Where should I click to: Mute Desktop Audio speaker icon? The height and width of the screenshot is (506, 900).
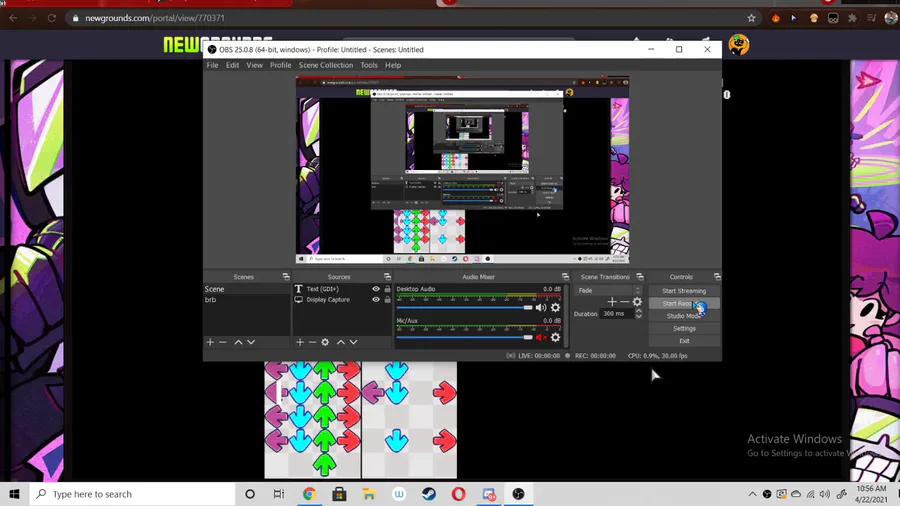[541, 308]
